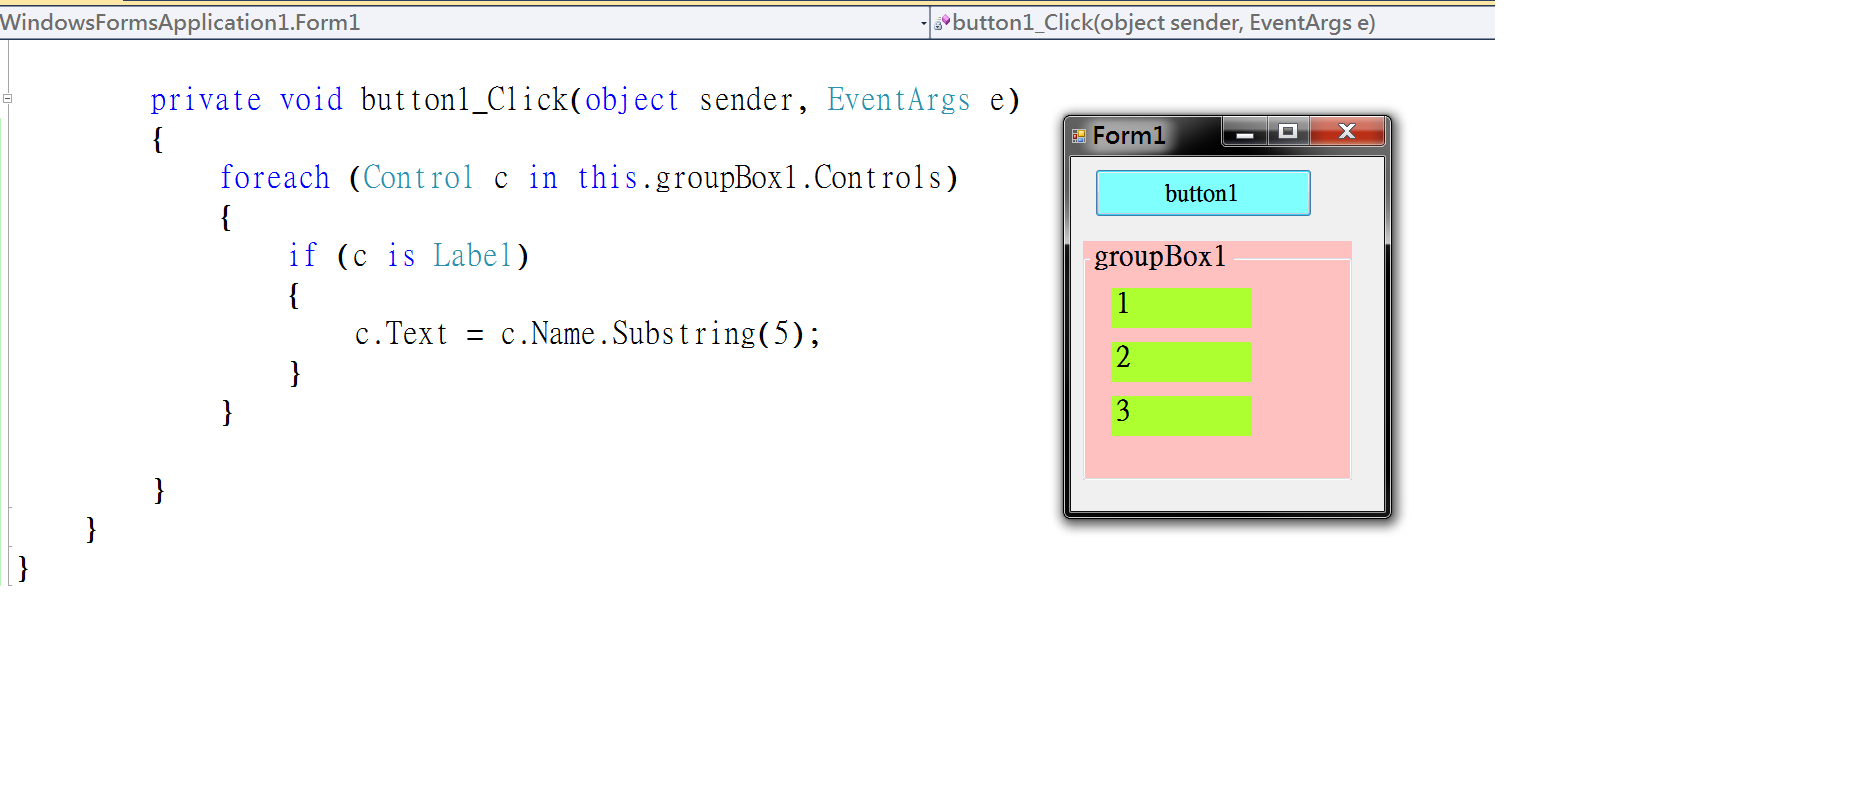The image size is (1874, 793).
Task: Close the Form1 window
Action: 1347,132
